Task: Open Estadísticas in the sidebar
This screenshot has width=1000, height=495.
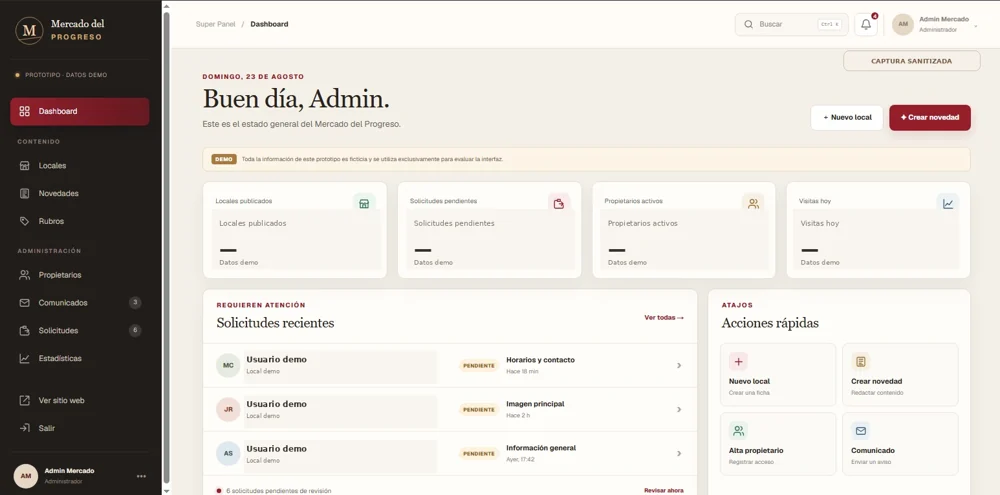Action: tap(80, 358)
